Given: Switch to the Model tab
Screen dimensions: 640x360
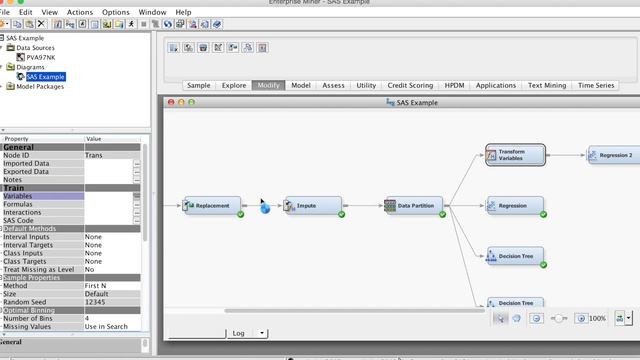Looking at the screenshot, I should [x=301, y=85].
